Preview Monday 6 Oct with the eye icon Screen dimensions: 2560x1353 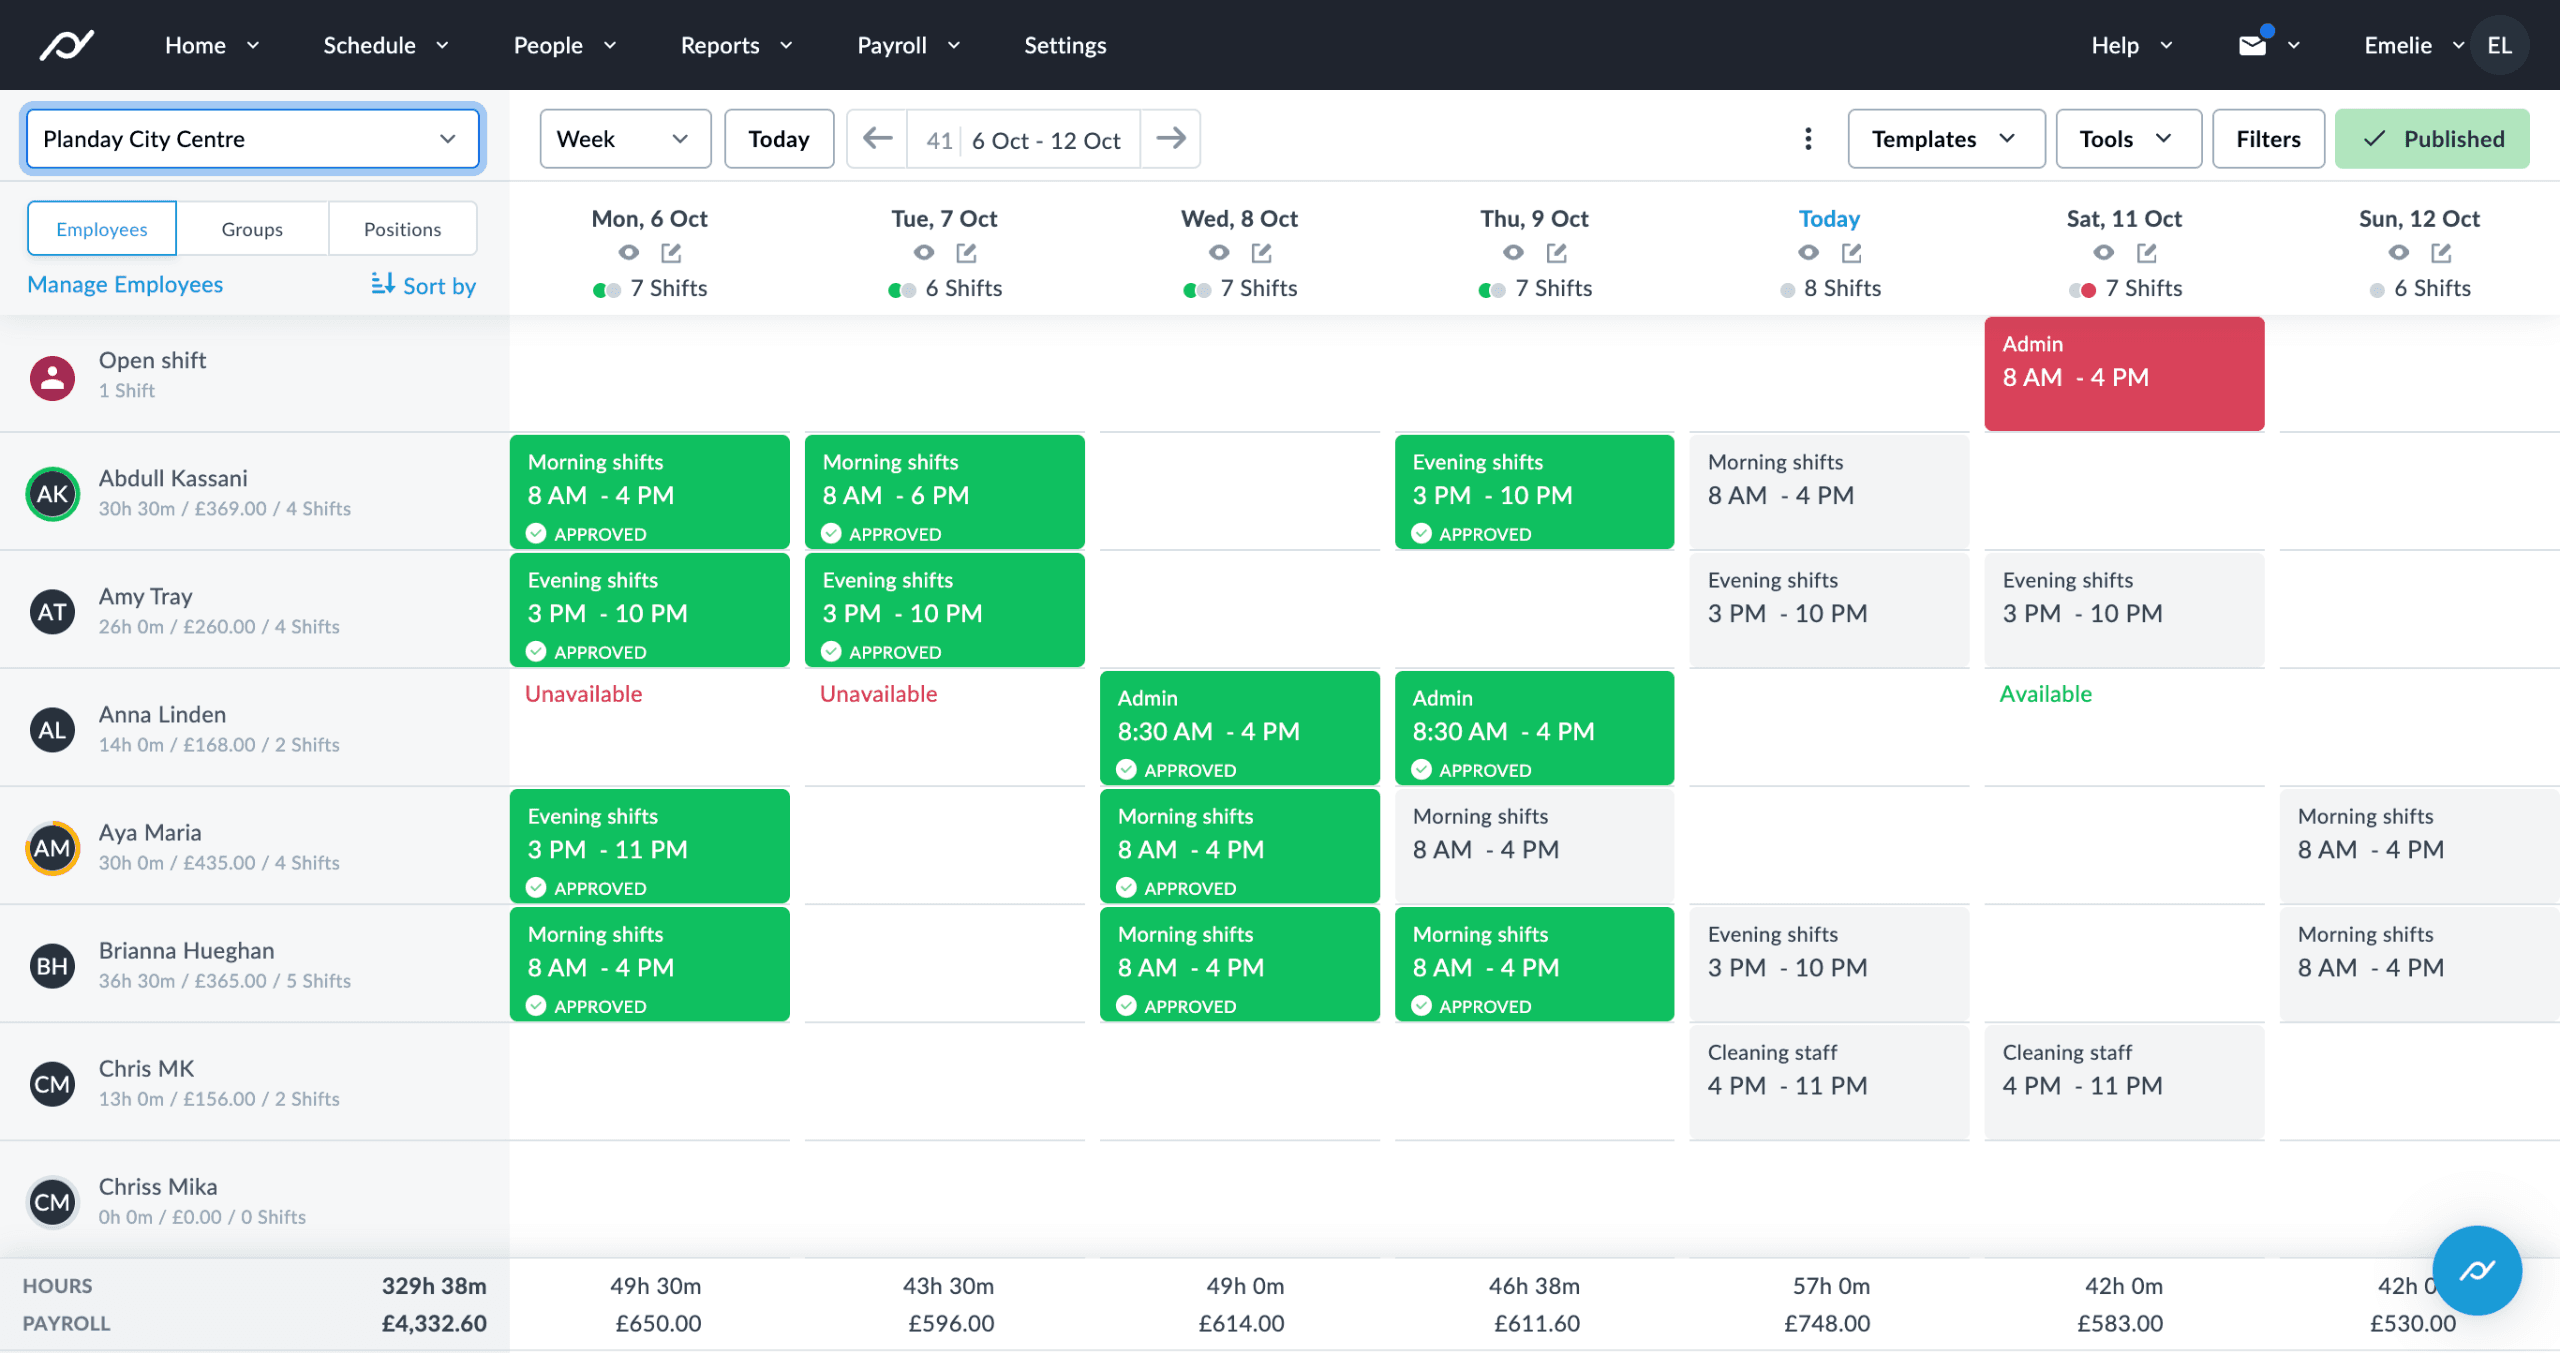(x=626, y=253)
